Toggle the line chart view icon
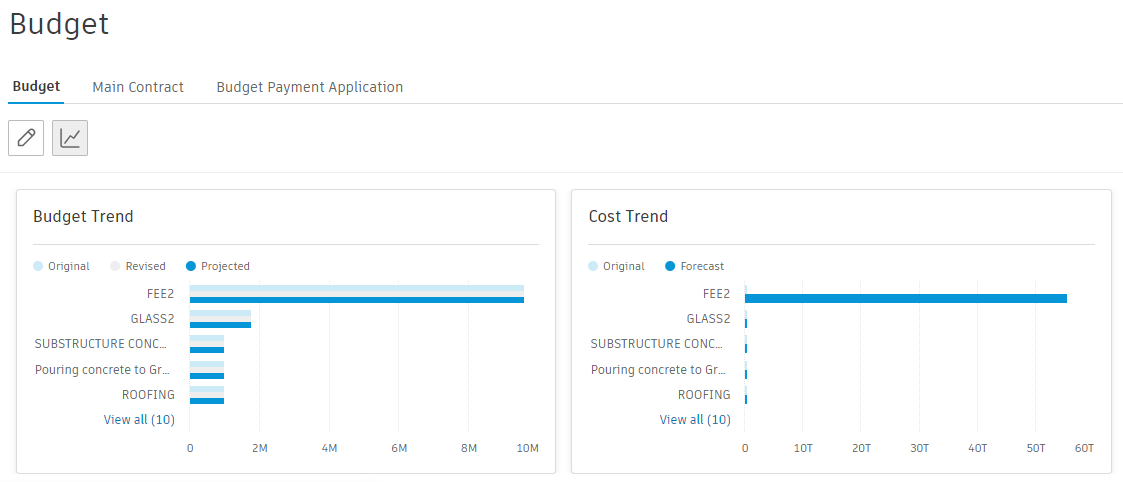 tap(69, 138)
